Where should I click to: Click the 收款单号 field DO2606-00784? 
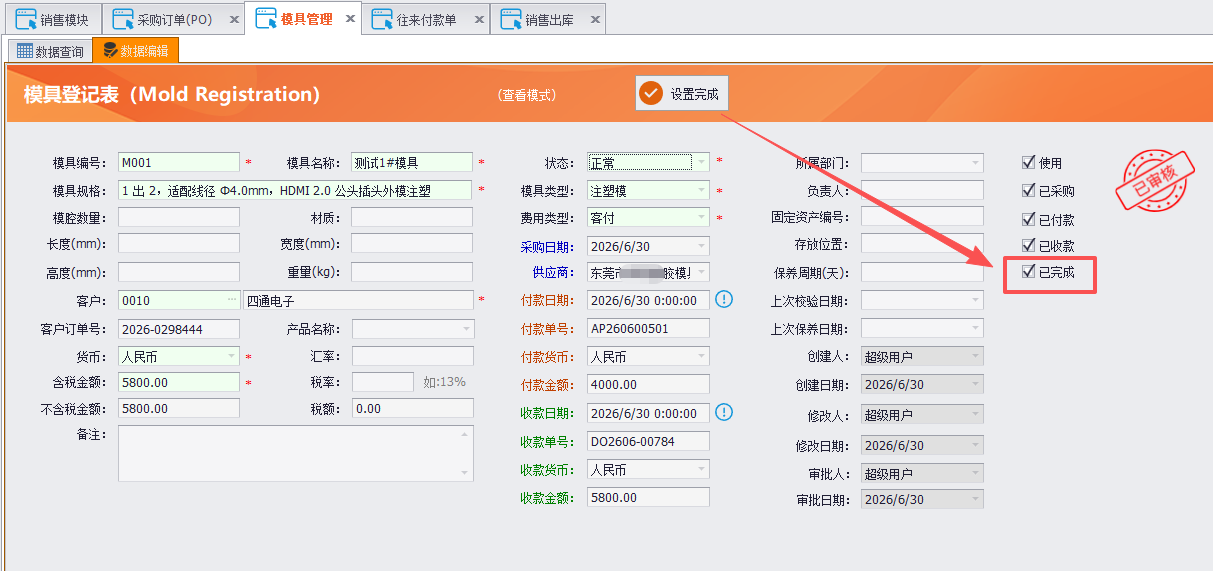tap(649, 441)
